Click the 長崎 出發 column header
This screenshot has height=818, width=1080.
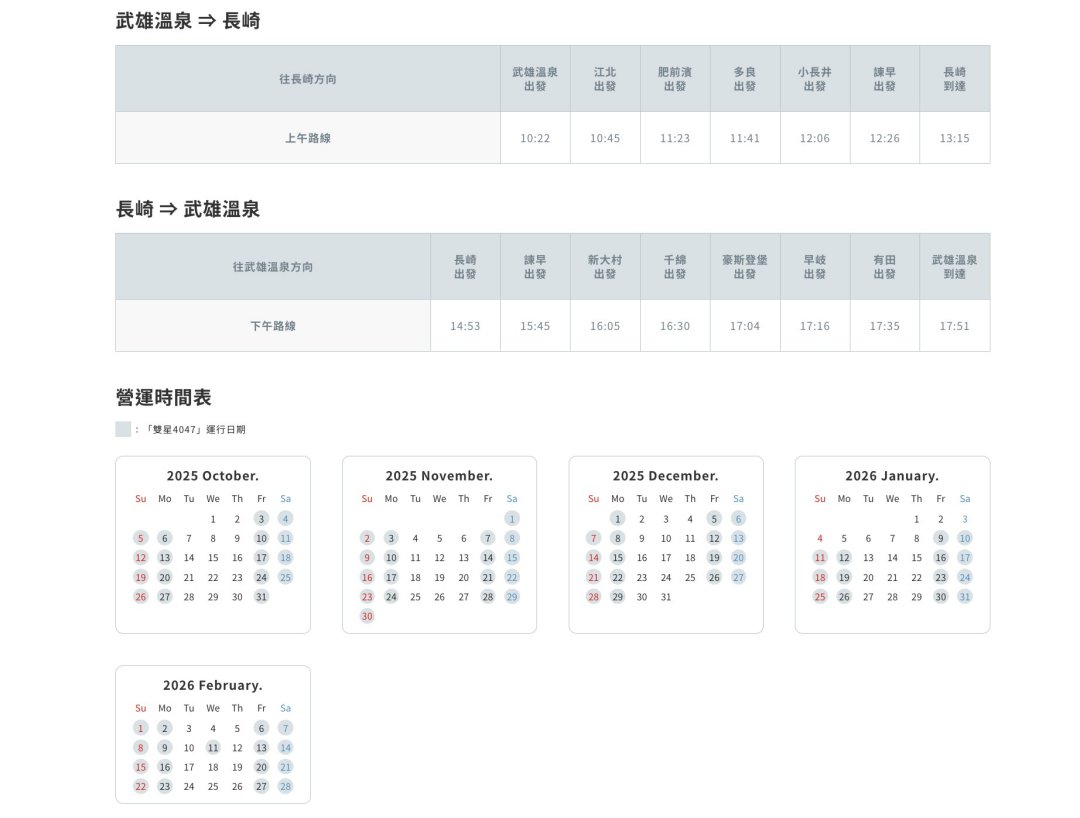[466, 266]
